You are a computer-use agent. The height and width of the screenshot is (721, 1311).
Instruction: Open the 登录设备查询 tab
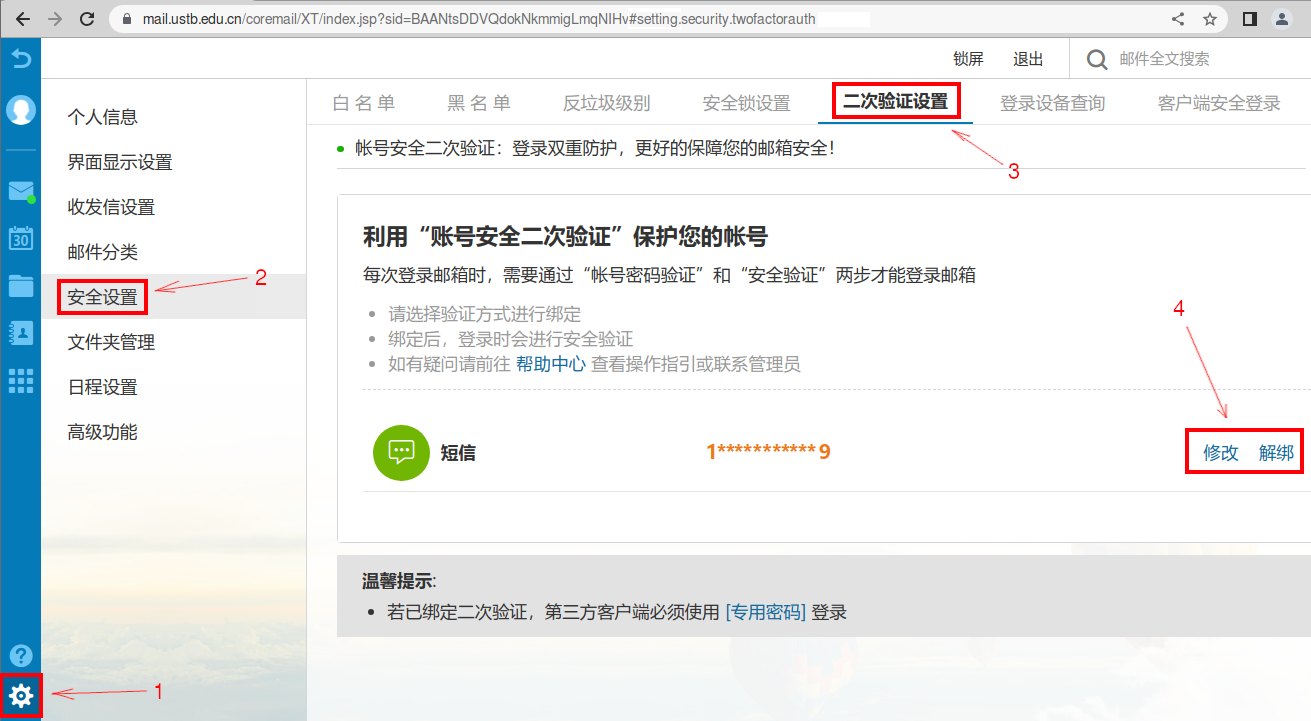pos(1052,103)
